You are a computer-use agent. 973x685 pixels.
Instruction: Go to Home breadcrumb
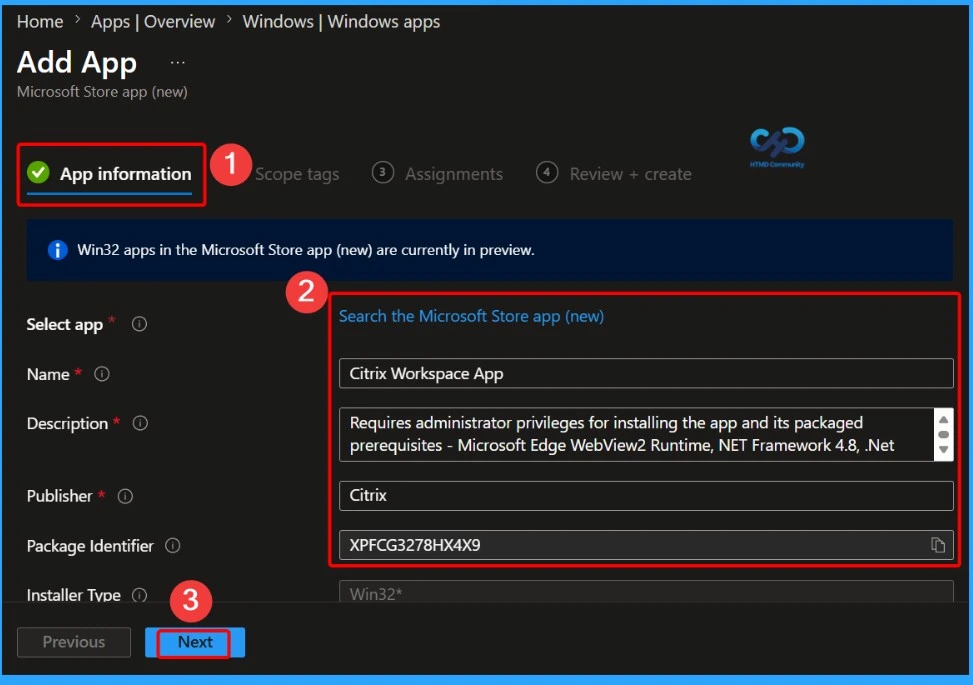pos(40,22)
